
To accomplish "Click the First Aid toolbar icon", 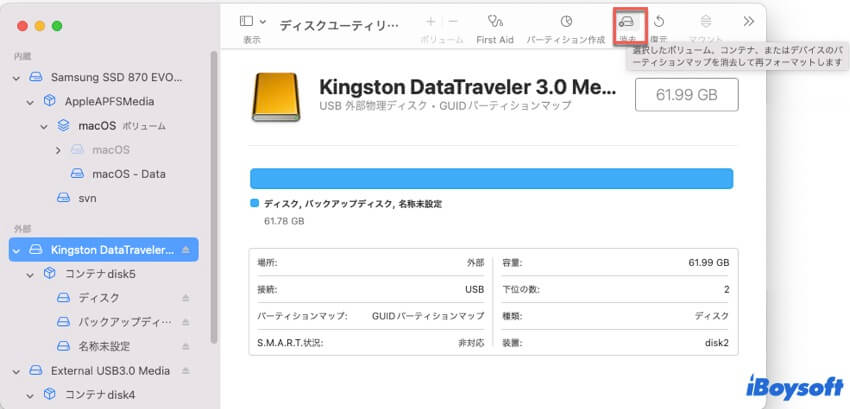I will pos(495,21).
